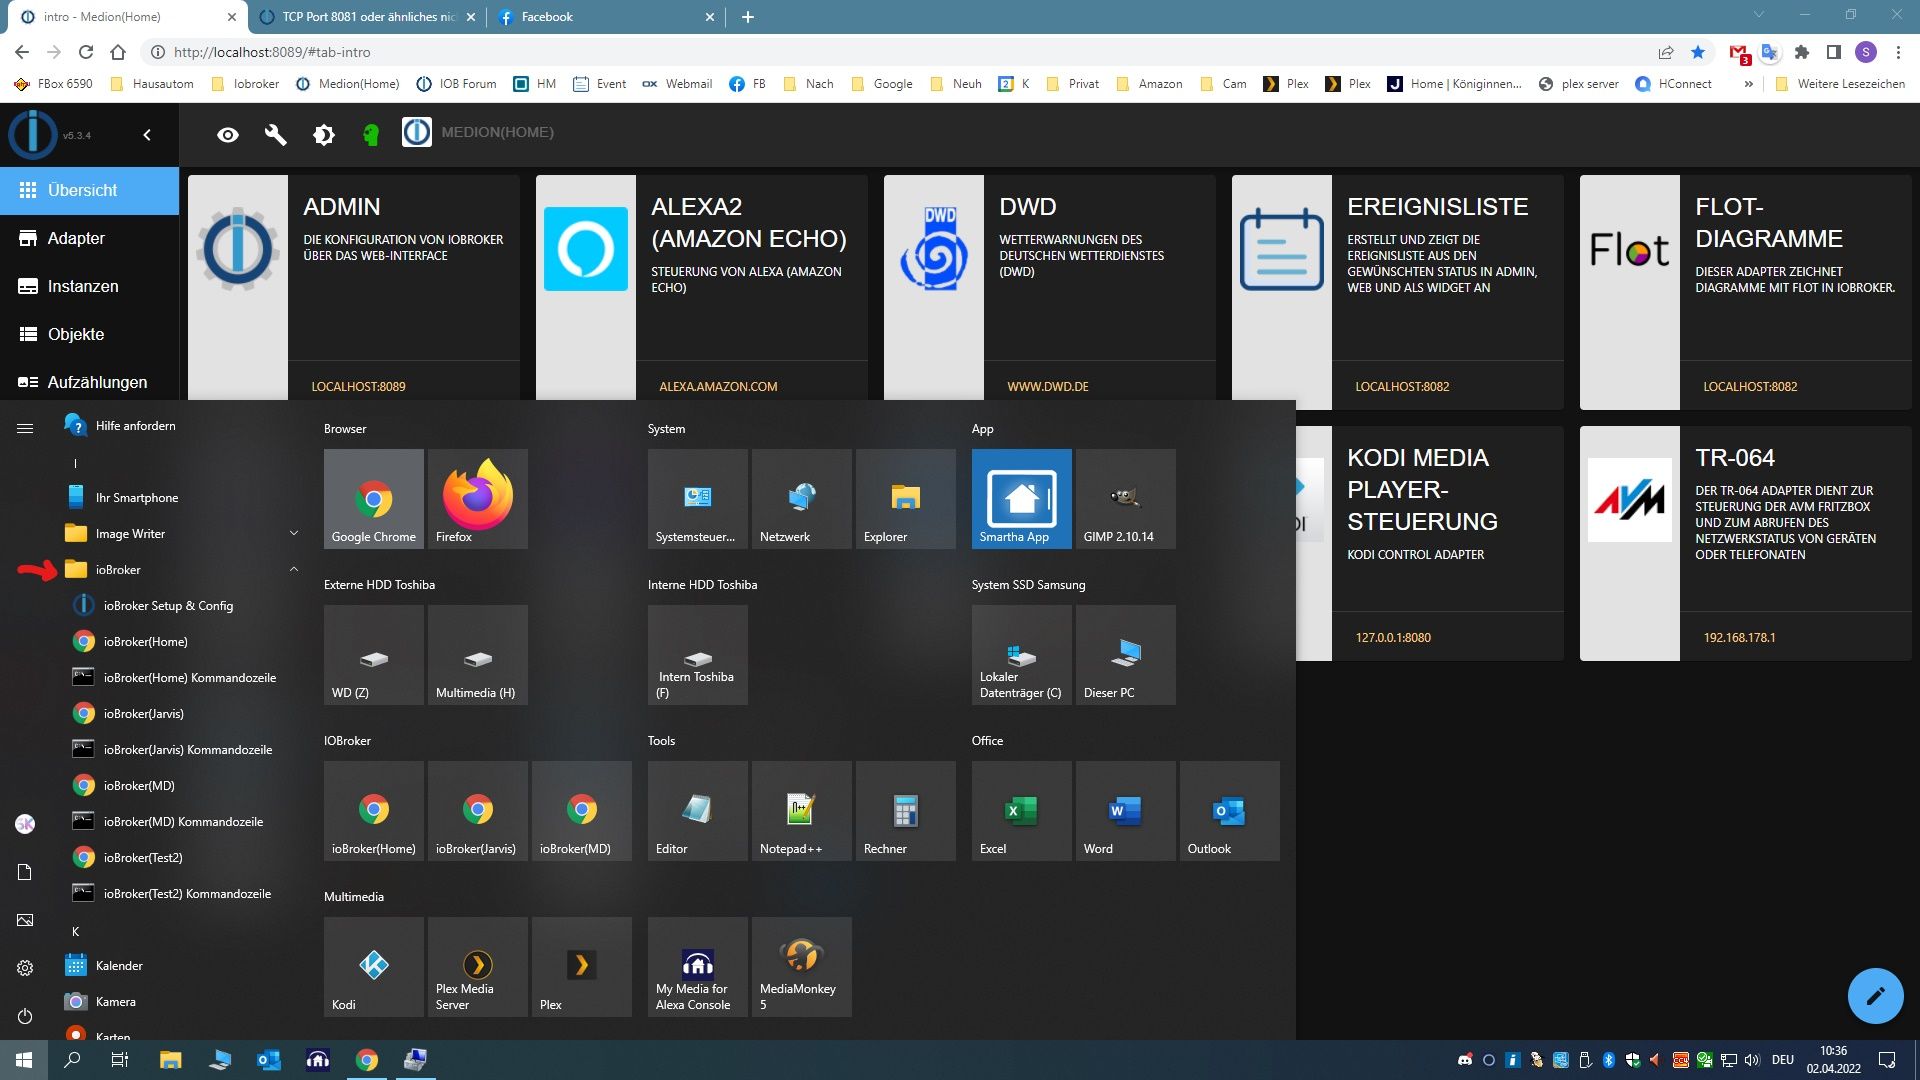Viewport: 1920px width, 1080px height.
Task: Start the Kodi tile in Multimedia
Action: point(373,966)
